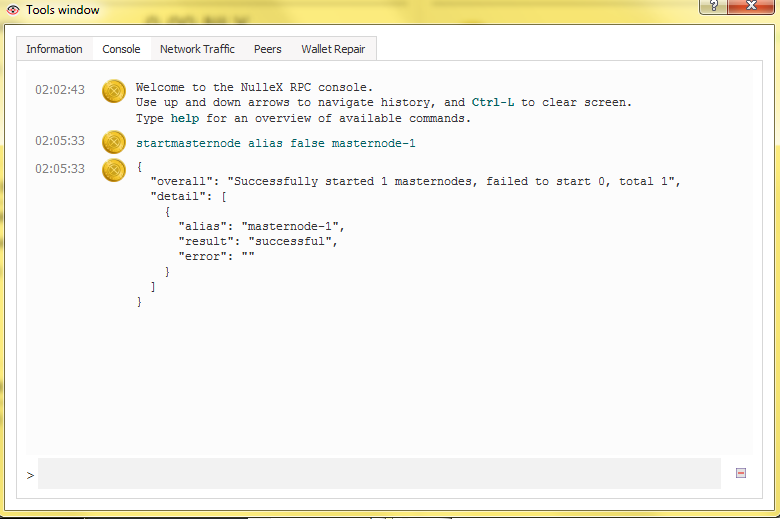Click the coin icon beside the startmasternode command
The width and height of the screenshot is (780, 519).
point(114,142)
